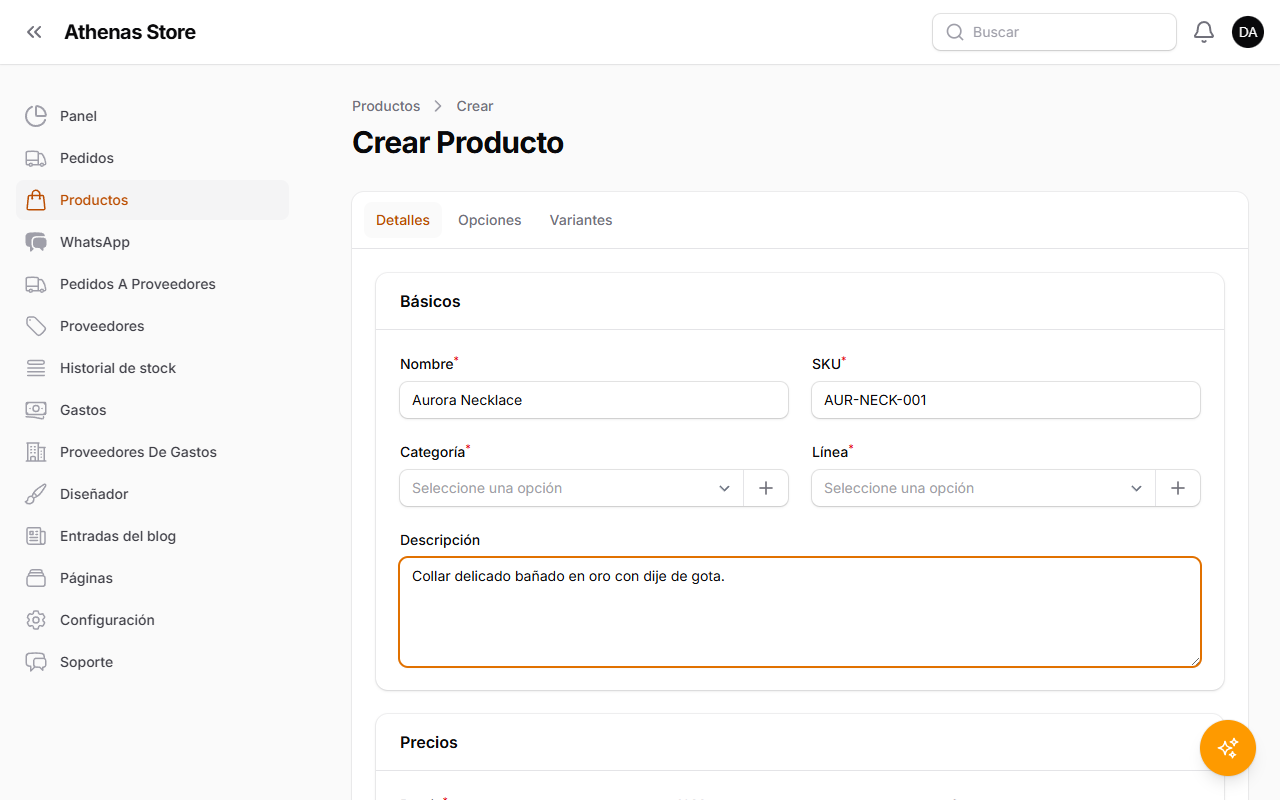Click the Configuración gear icon

(36, 620)
